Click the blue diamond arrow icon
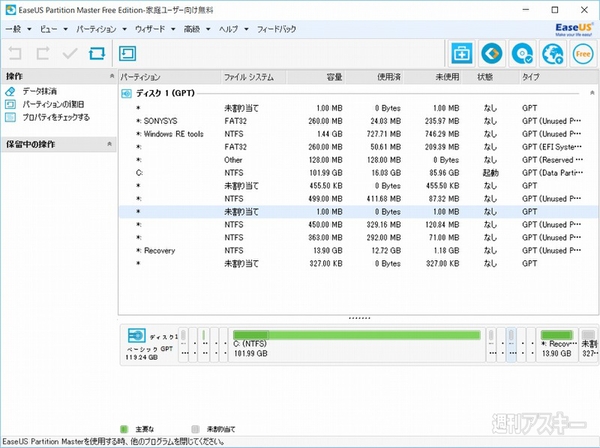The width and height of the screenshot is (600, 448). [492, 54]
